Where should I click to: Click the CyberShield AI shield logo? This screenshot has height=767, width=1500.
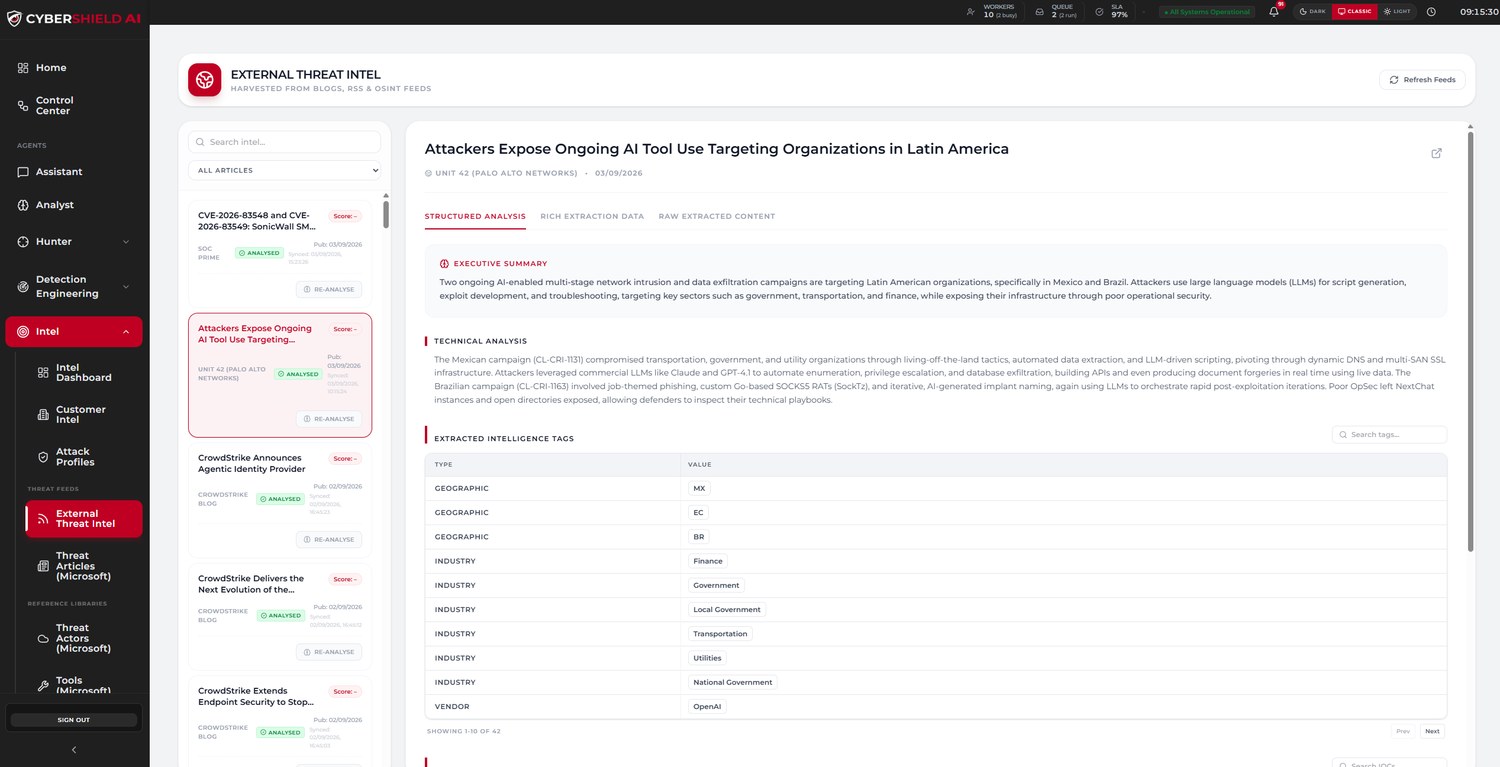[x=14, y=18]
